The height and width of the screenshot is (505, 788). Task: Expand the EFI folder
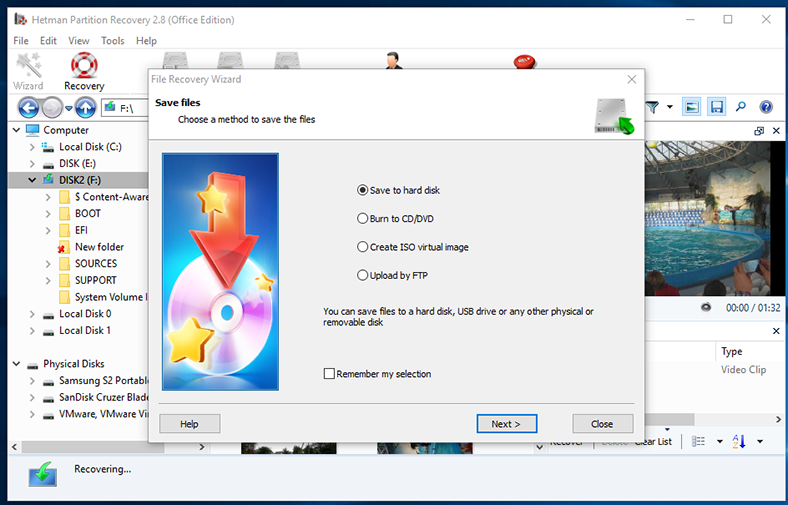tap(48, 230)
